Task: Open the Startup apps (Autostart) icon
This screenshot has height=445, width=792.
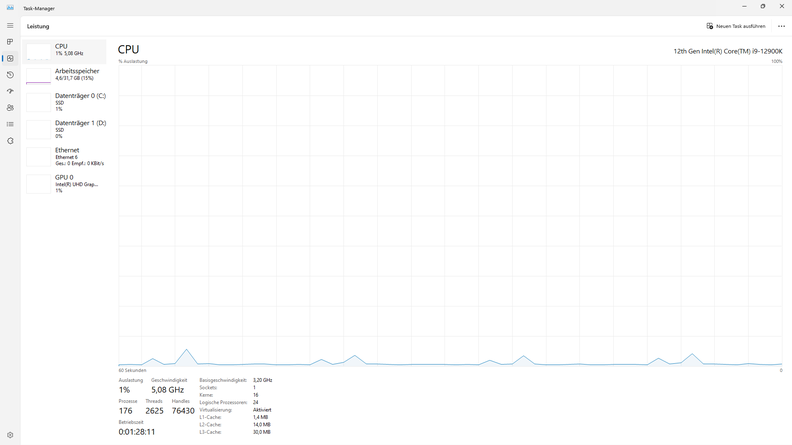Action: 10,91
